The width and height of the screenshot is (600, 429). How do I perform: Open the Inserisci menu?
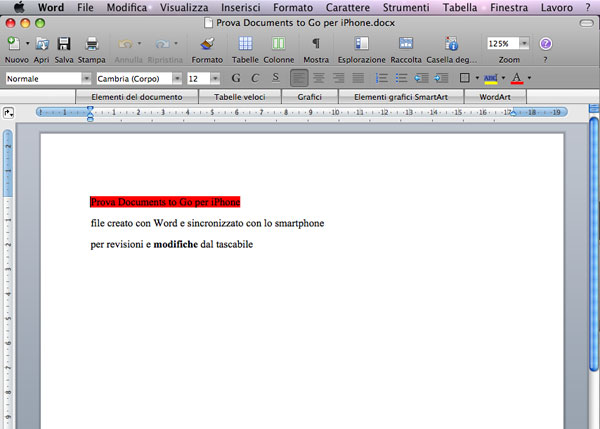point(241,7)
